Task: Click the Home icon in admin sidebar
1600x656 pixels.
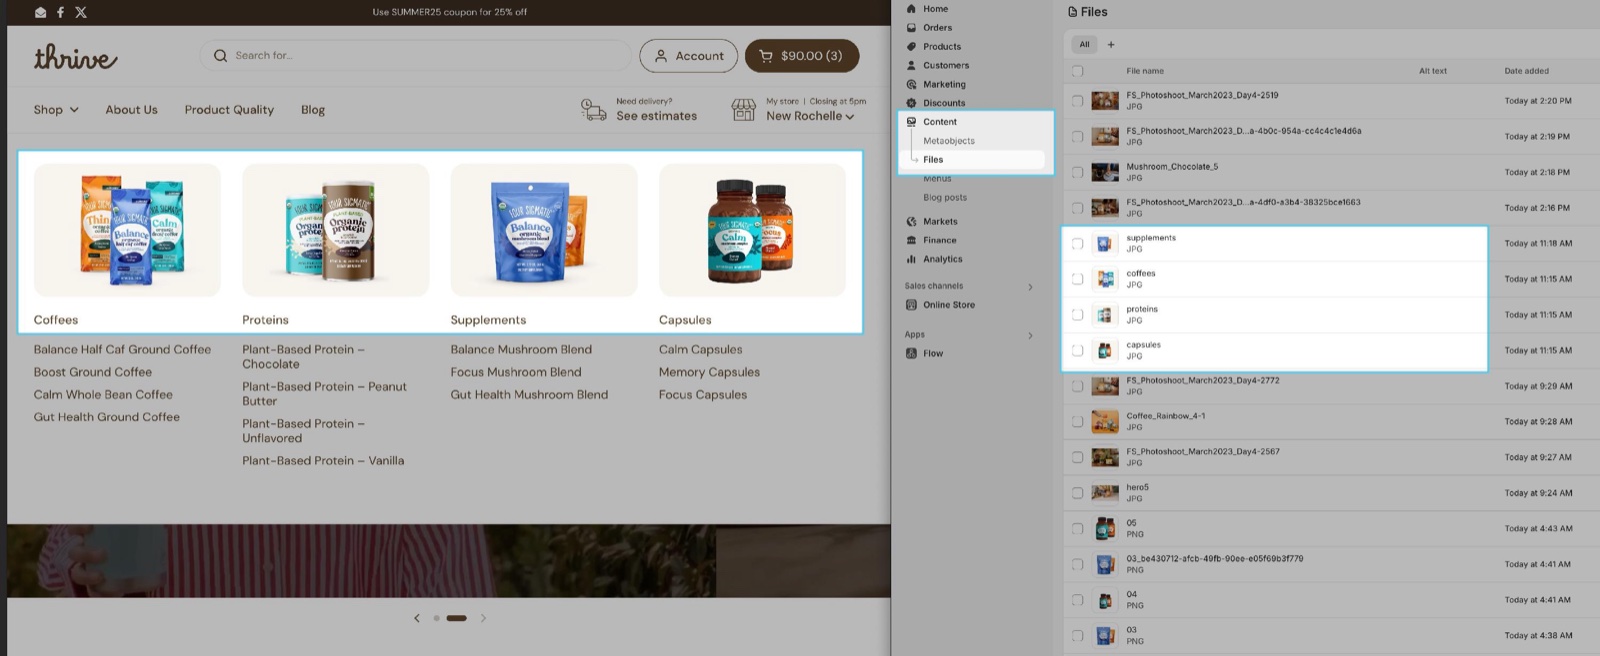Action: pyautogui.click(x=911, y=9)
